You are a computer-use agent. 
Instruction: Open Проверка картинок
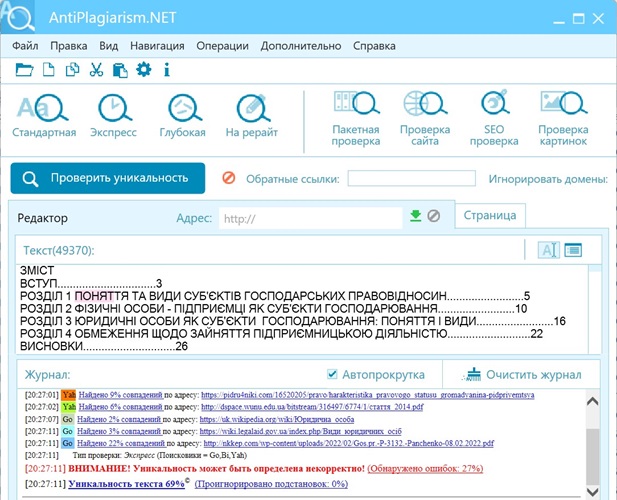click(x=563, y=118)
